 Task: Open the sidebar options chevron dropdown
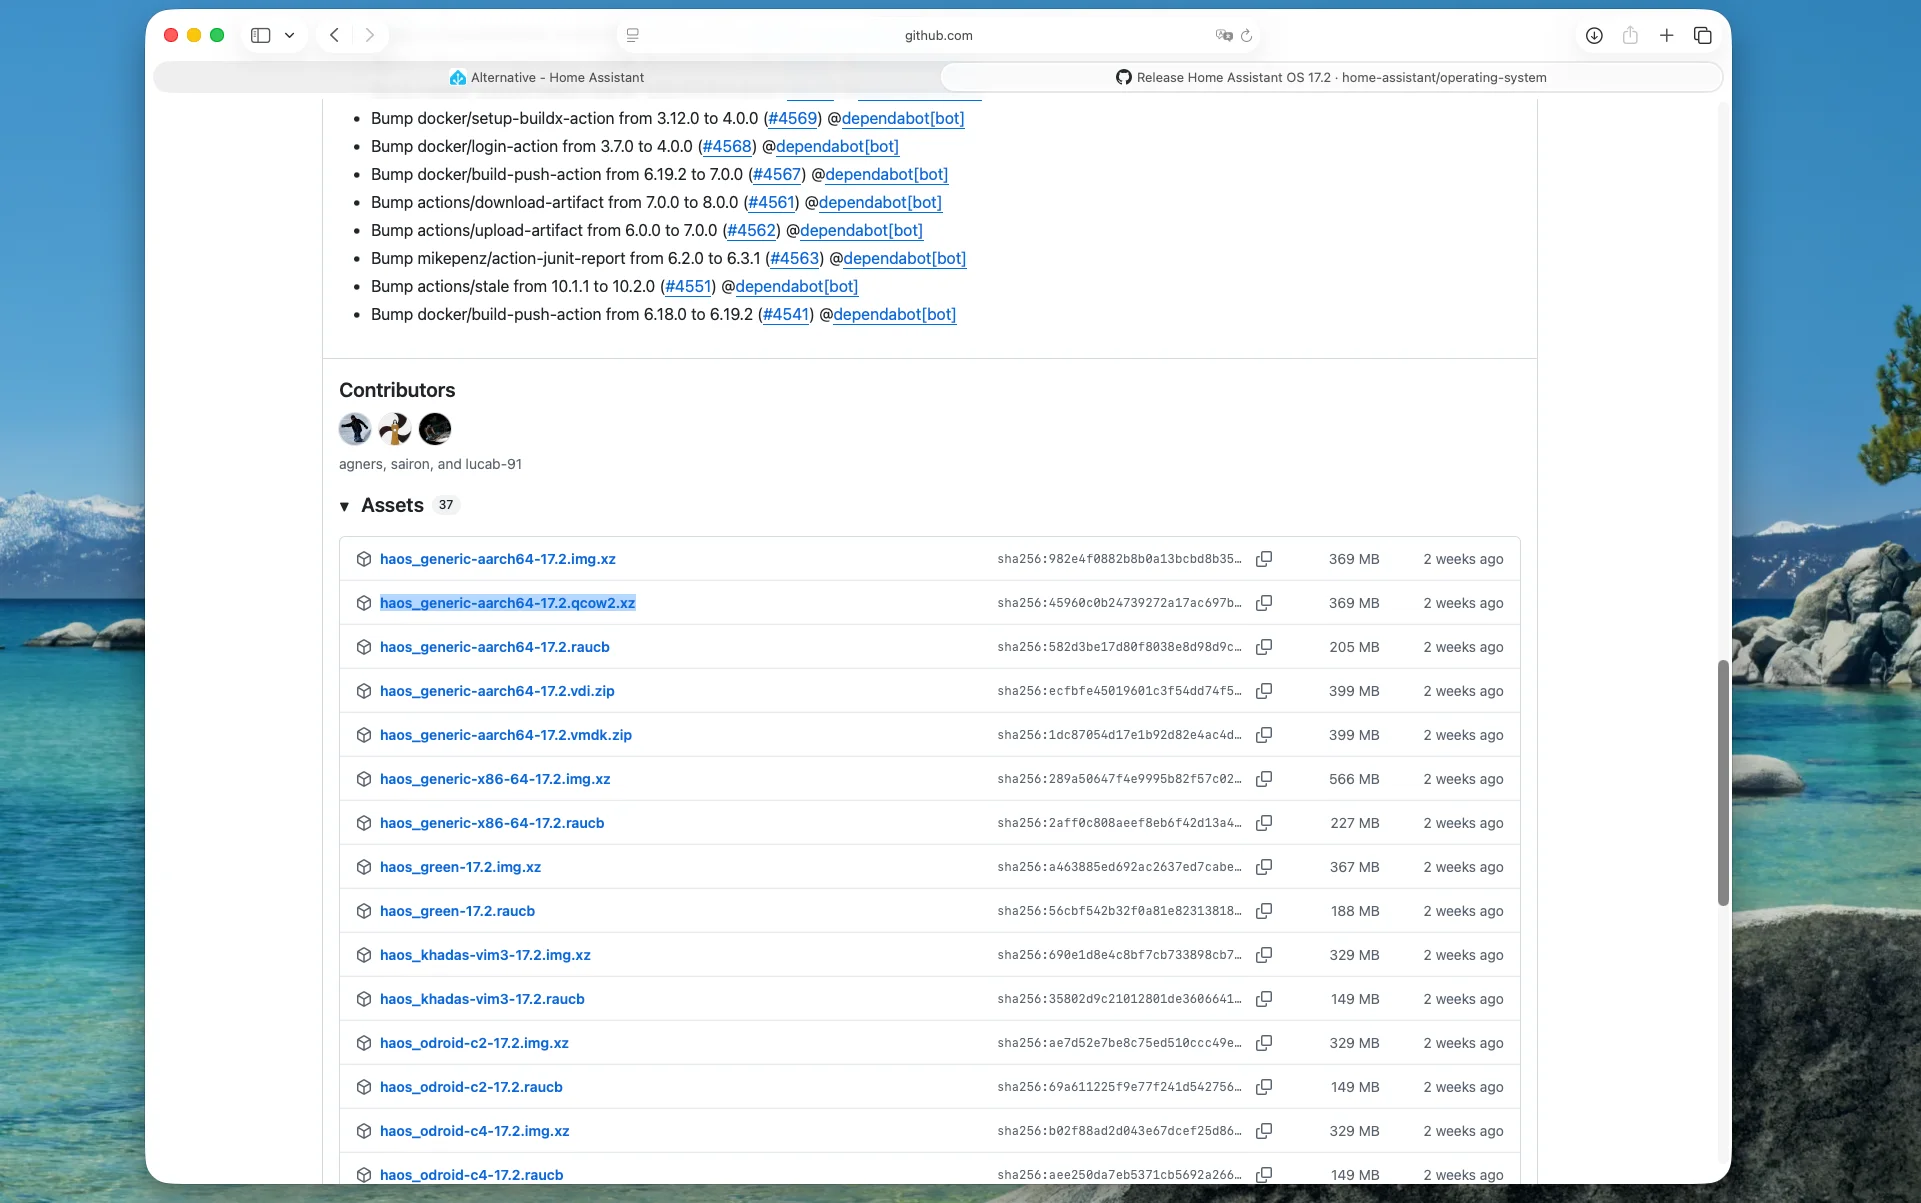click(x=290, y=35)
